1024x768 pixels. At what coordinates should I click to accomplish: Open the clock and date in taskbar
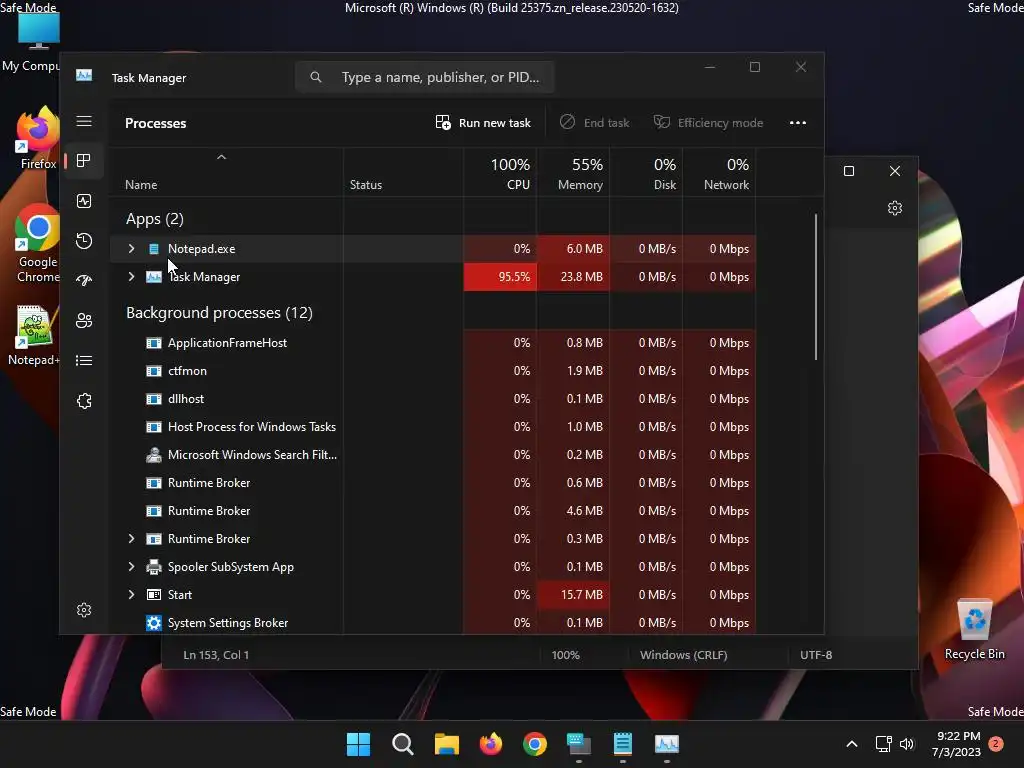pyautogui.click(x=957, y=744)
